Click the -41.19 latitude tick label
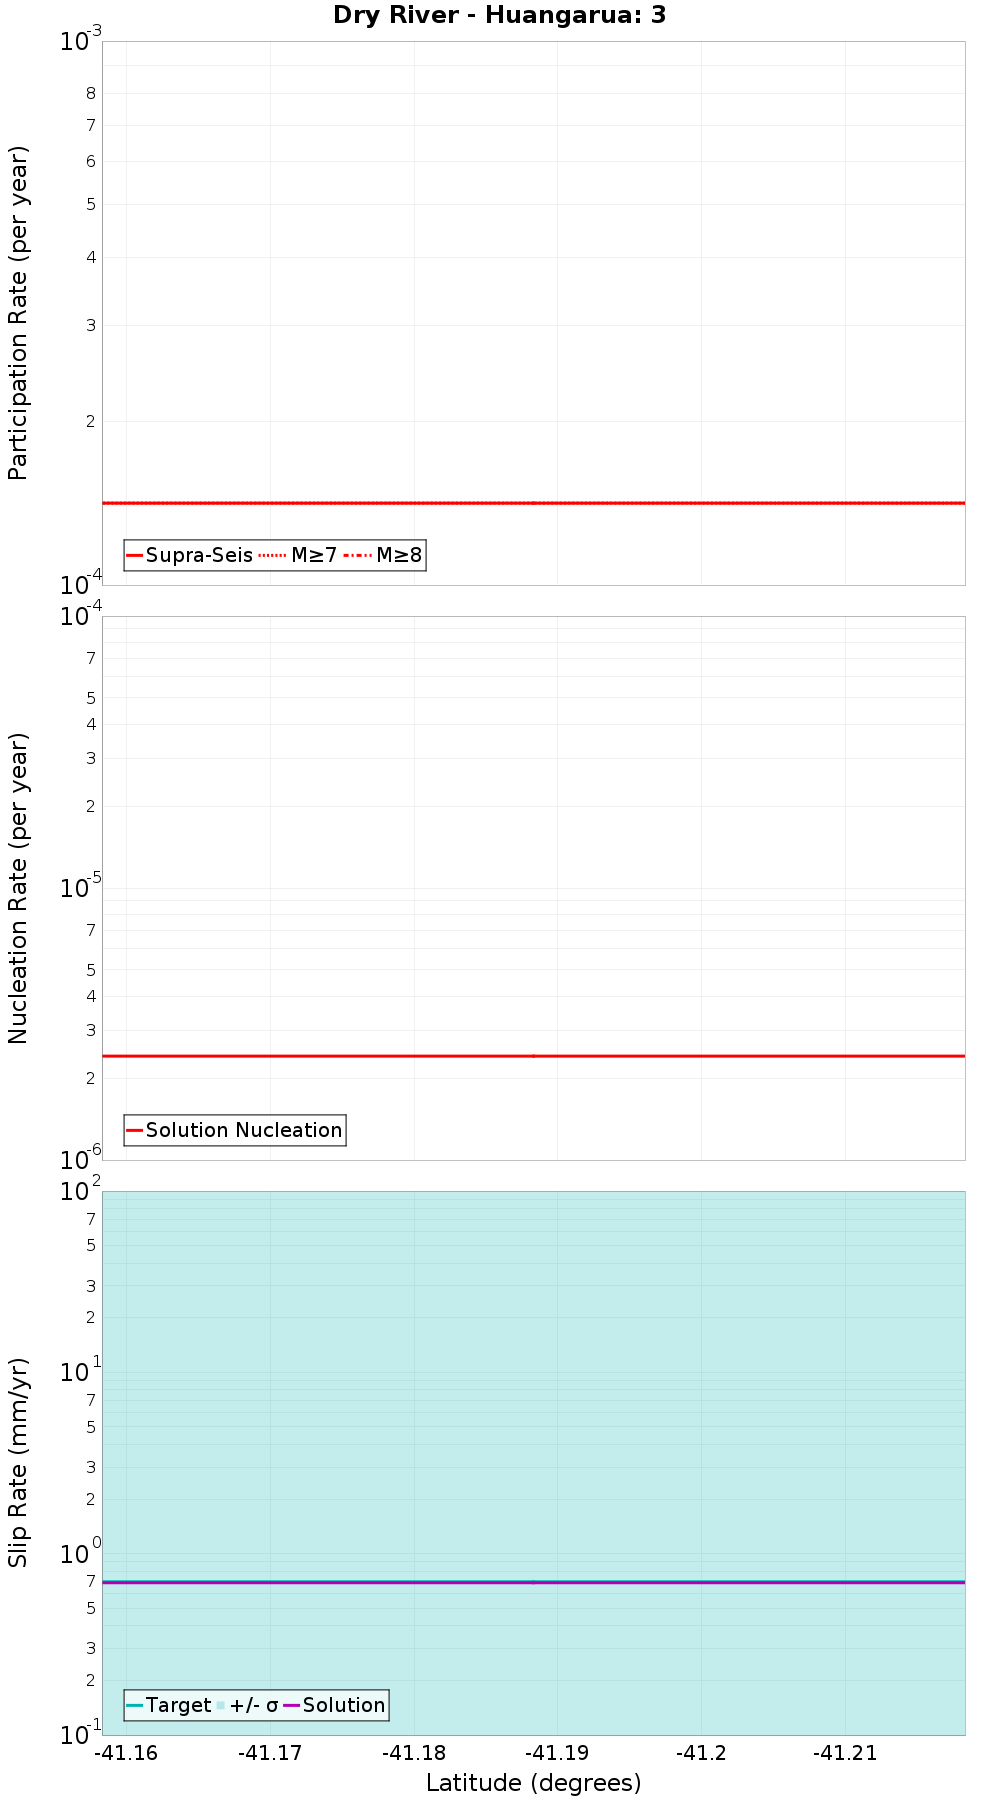The height and width of the screenshot is (1800, 1000). pos(558,1753)
